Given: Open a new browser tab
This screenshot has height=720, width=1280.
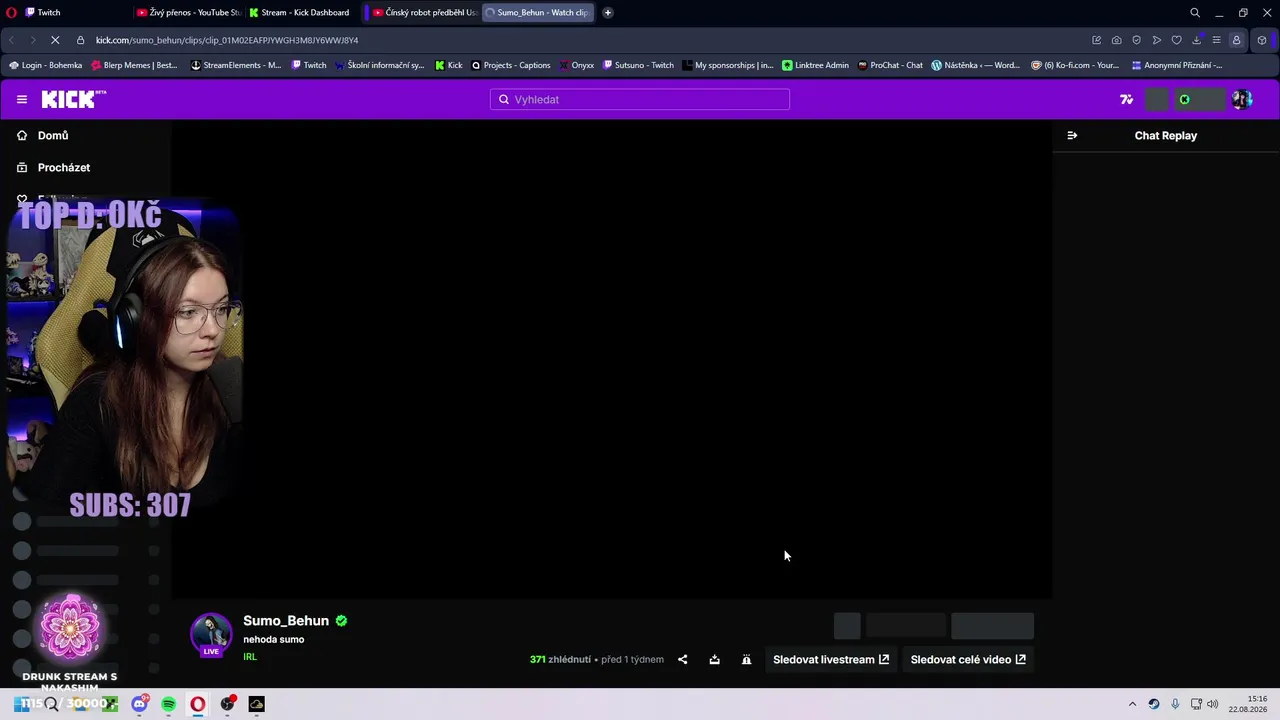Looking at the screenshot, I should click(608, 13).
